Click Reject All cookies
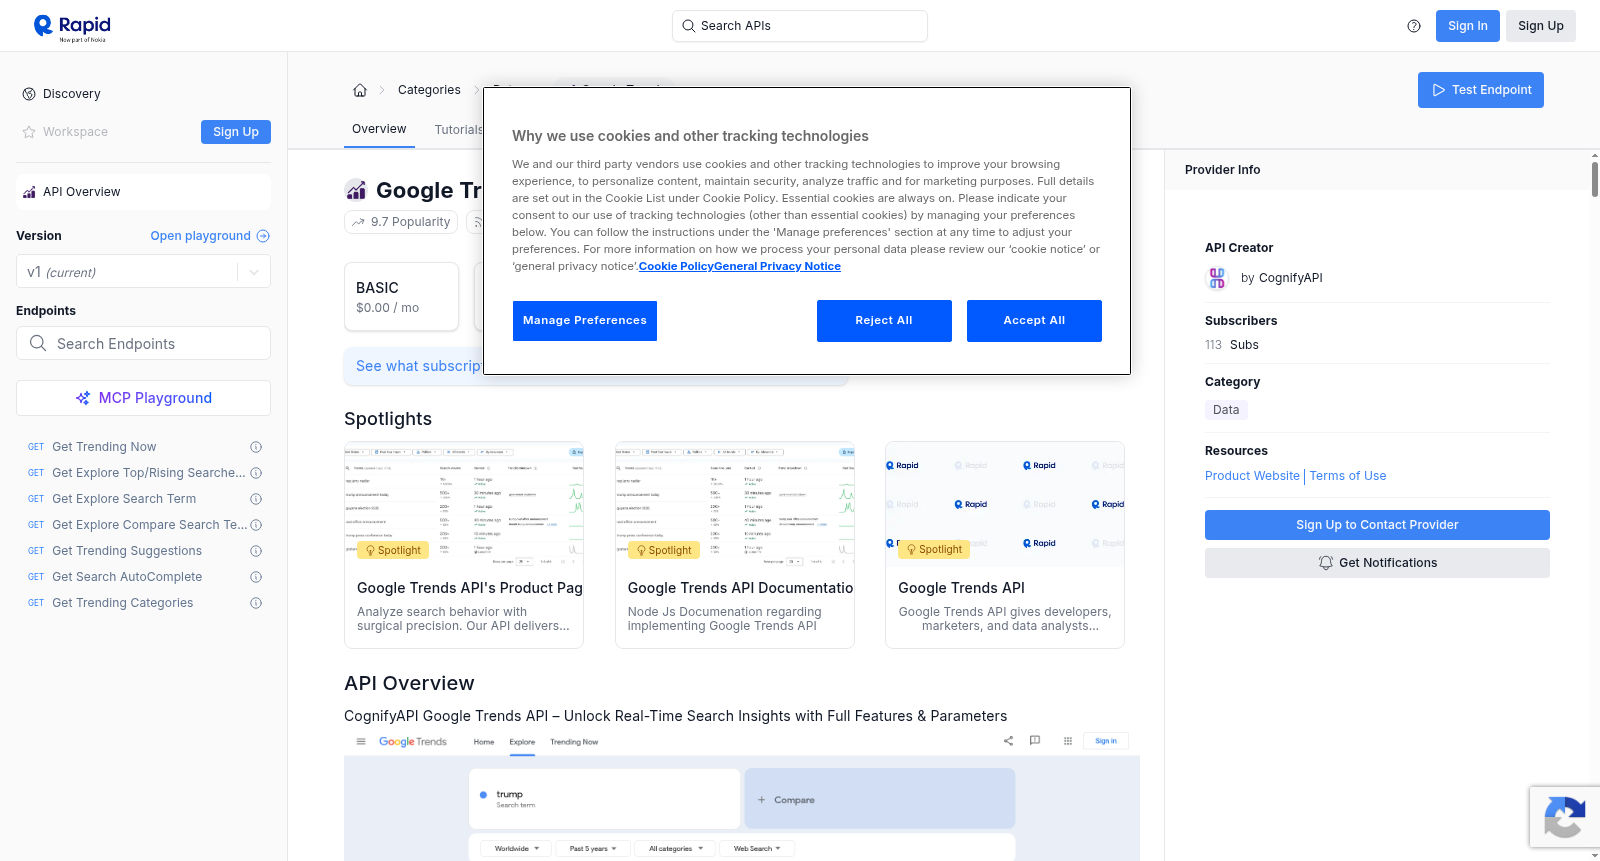Screen dimensions: 1600x861 click(x=884, y=321)
